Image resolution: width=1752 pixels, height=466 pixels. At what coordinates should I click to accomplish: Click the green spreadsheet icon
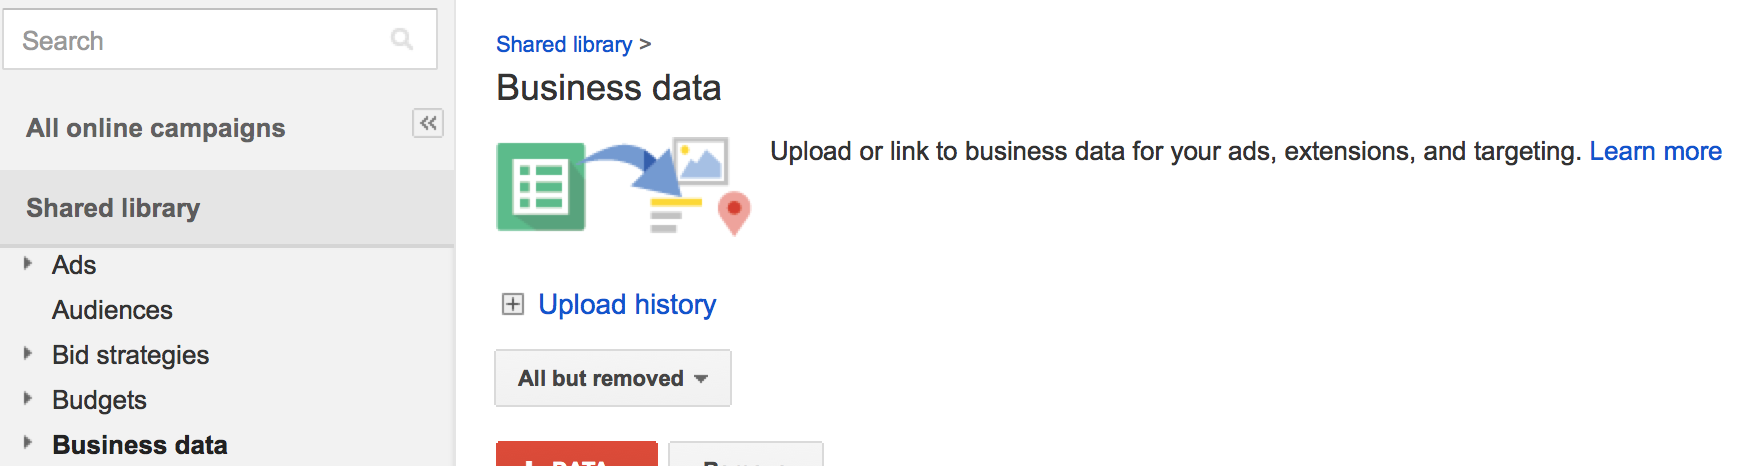pyautogui.click(x=541, y=187)
